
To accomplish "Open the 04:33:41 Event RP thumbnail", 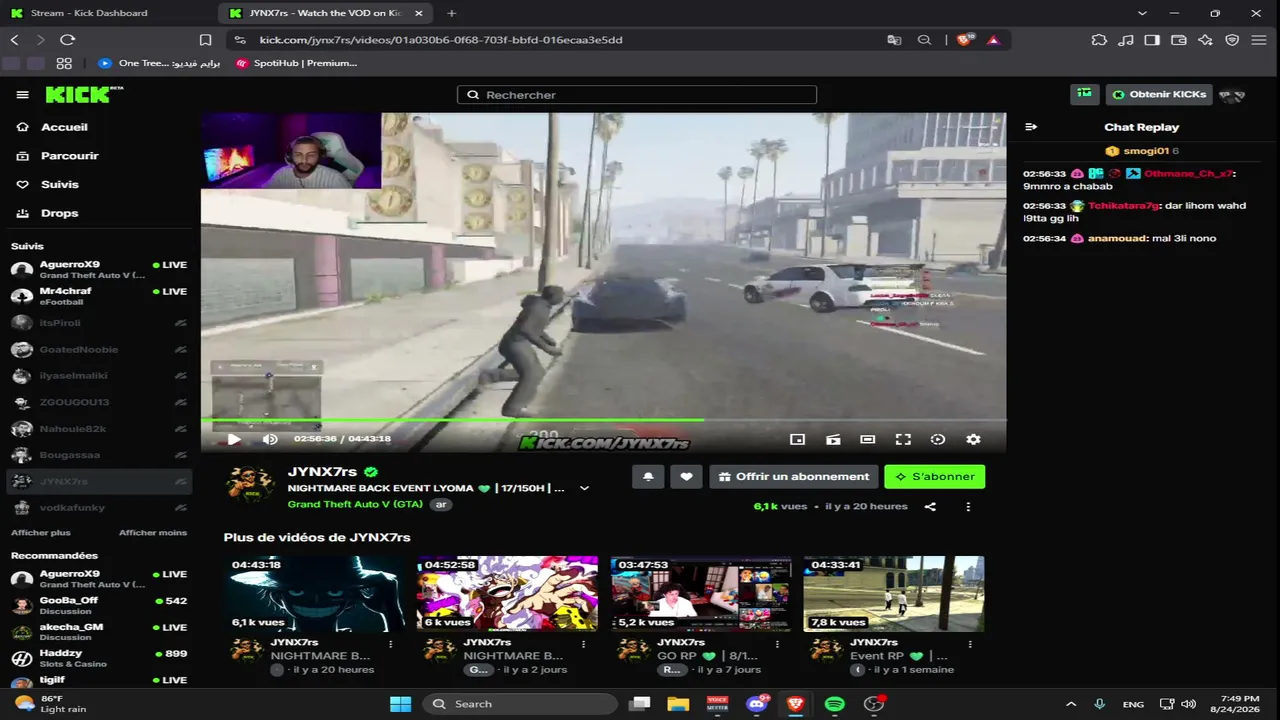I will (x=894, y=594).
